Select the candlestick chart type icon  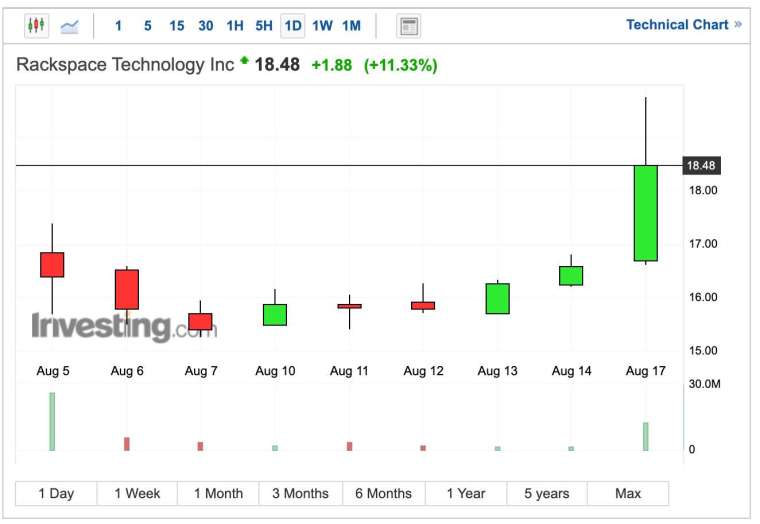[36, 25]
